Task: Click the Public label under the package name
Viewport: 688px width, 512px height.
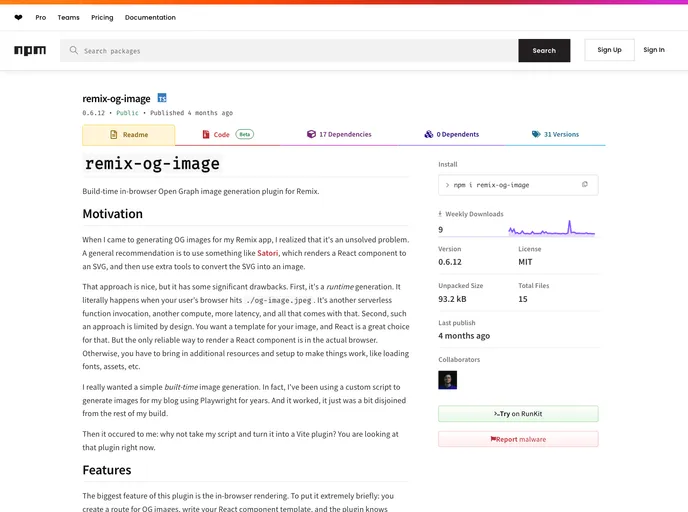Action: coord(127,113)
